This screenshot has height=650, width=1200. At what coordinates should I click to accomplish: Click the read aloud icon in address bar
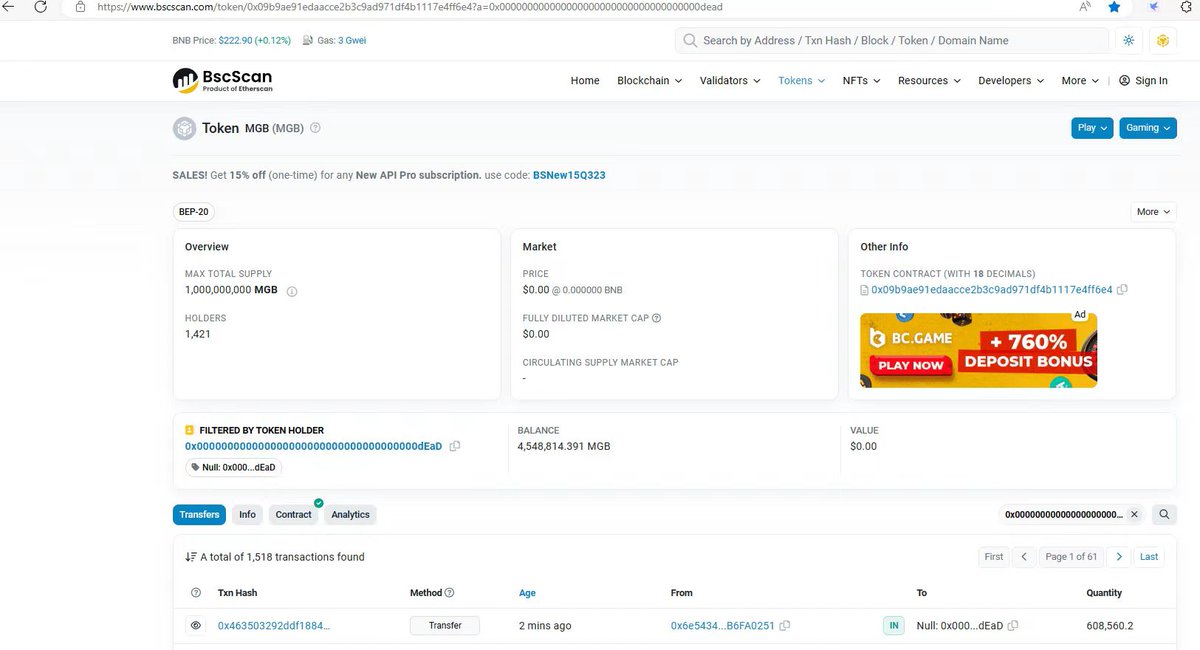[x=1086, y=7]
